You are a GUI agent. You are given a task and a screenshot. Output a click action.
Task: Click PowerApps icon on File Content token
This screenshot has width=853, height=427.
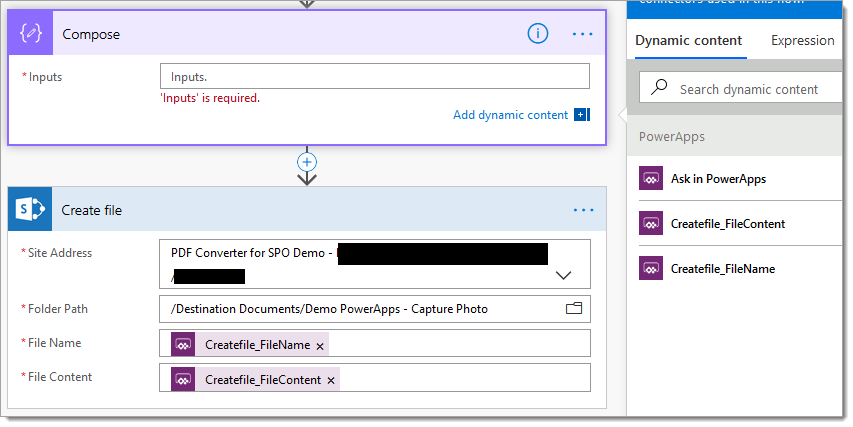point(183,379)
